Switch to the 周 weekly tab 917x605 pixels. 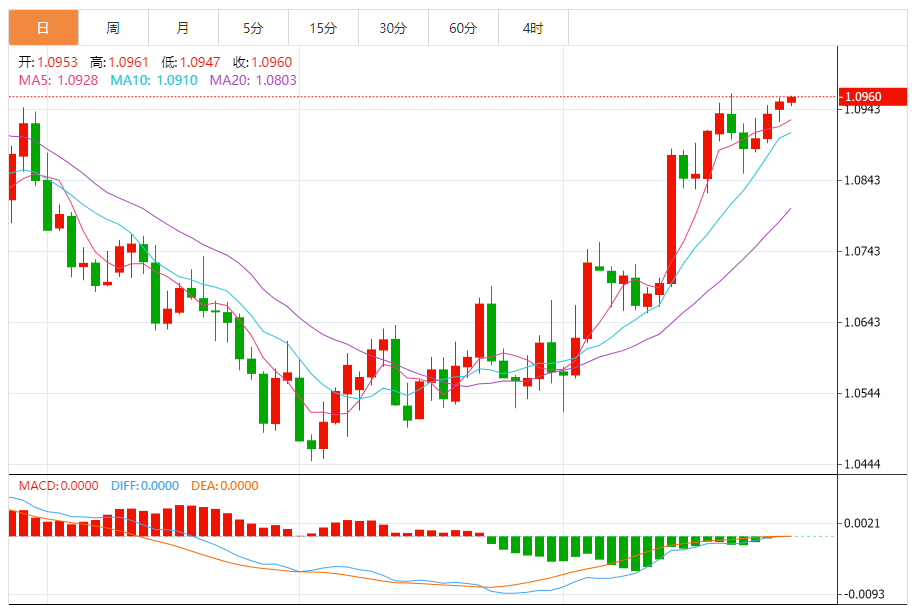click(x=113, y=27)
